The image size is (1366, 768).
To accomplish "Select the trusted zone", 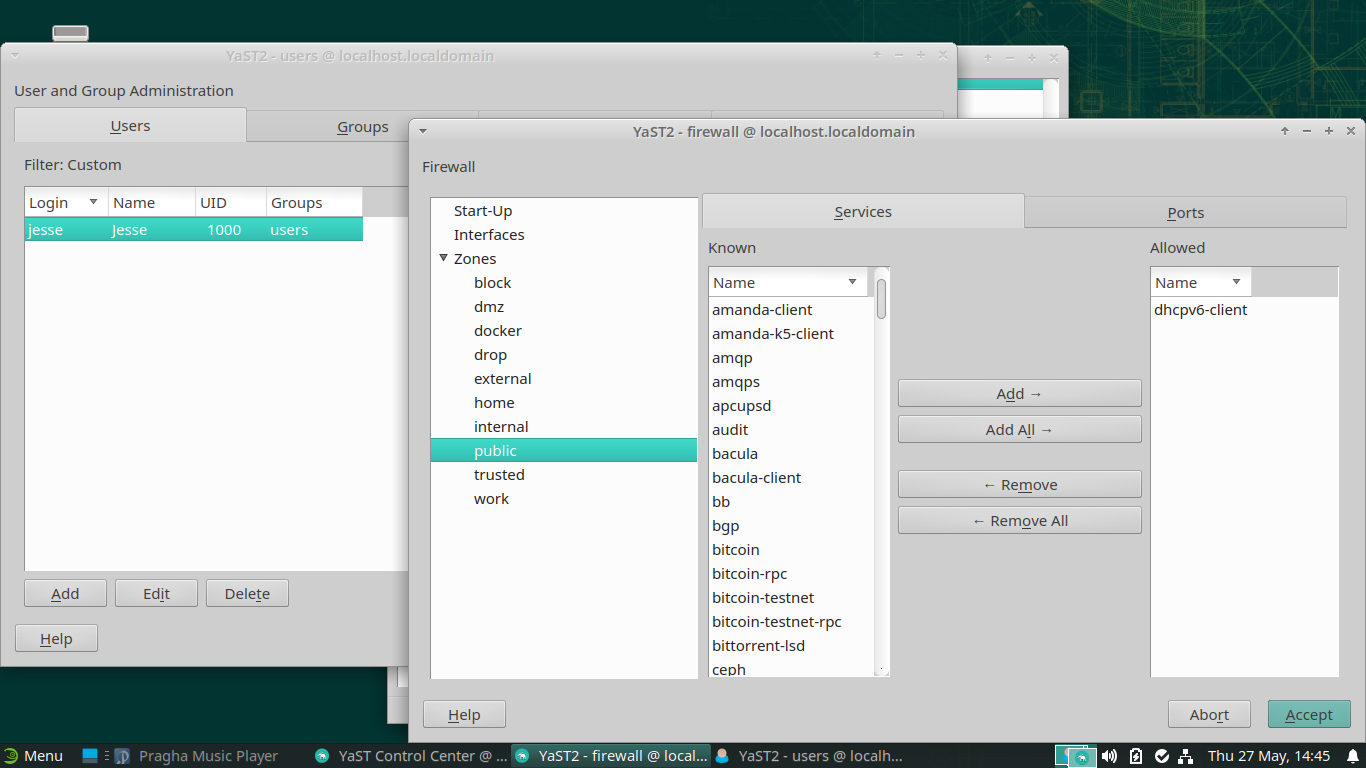I will coord(499,474).
